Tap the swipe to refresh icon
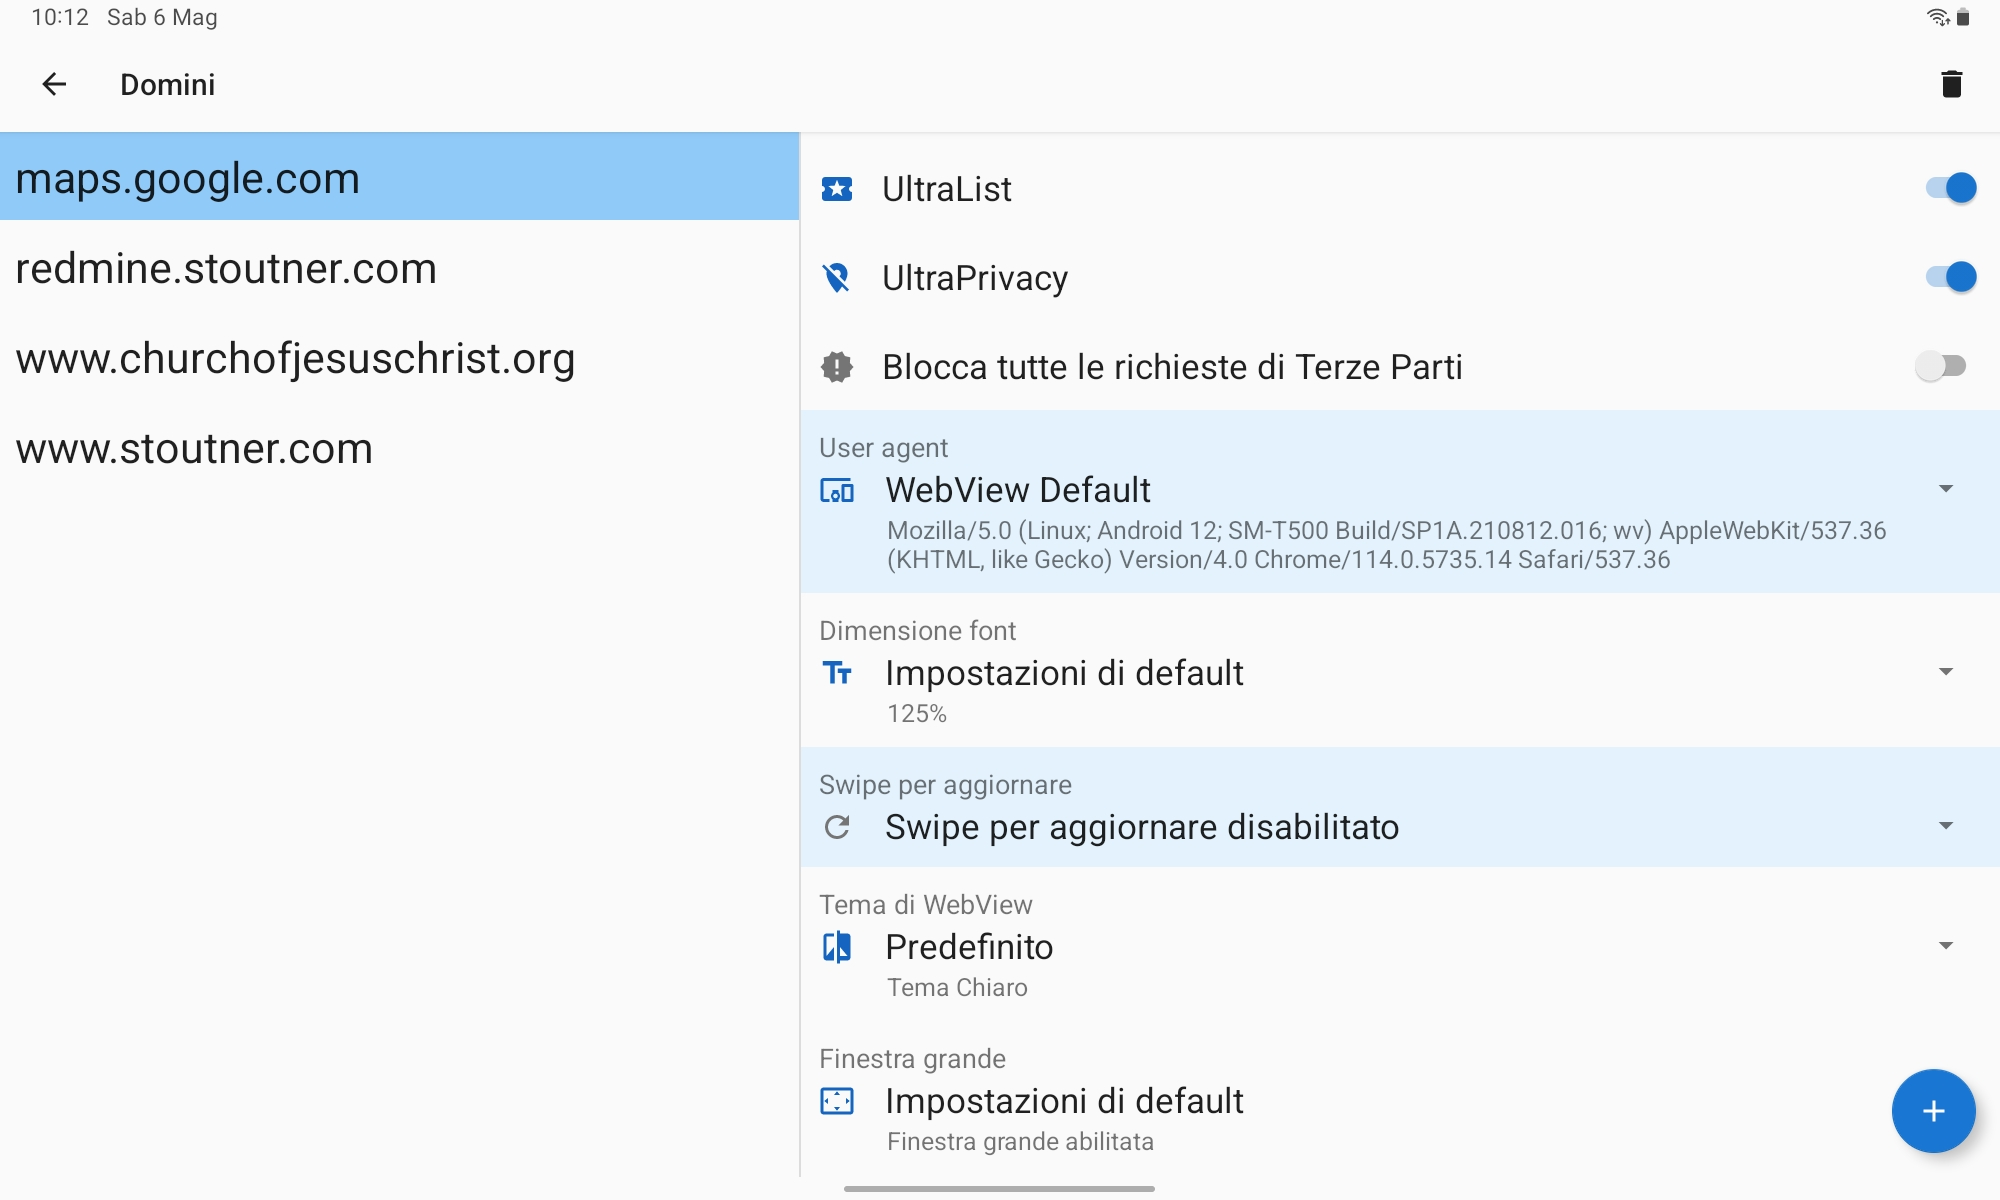The image size is (2000, 1200). (837, 827)
